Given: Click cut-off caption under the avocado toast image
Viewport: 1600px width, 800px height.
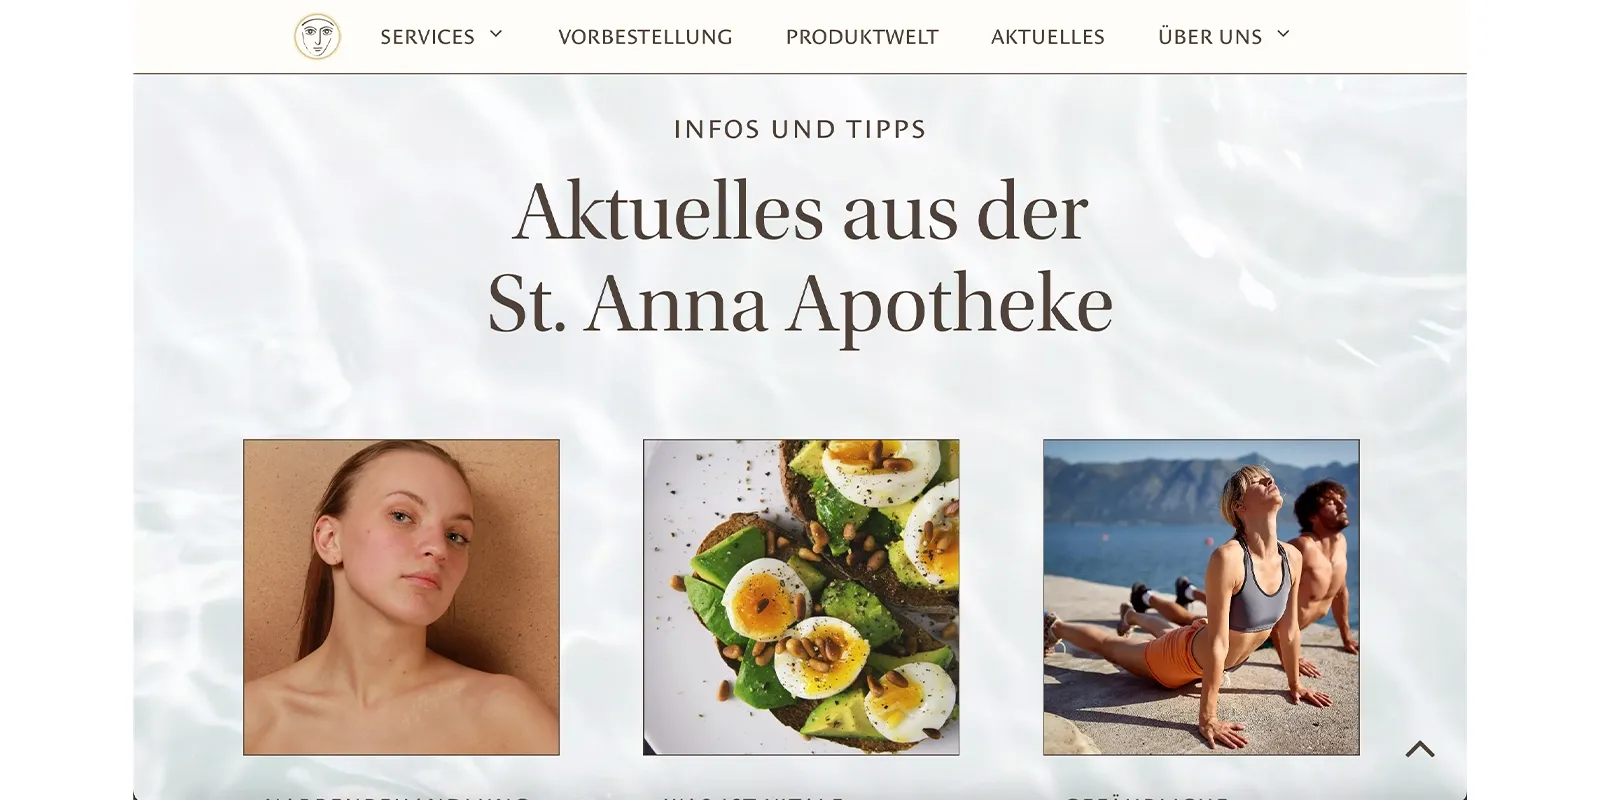Looking at the screenshot, I should pyautogui.click(x=754, y=796).
